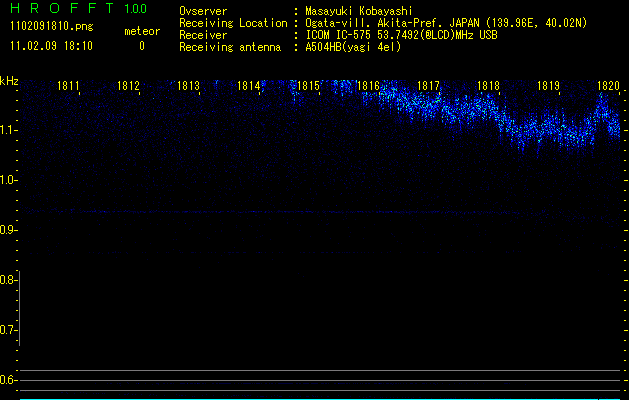Image resolution: width=629 pixels, height=400 pixels.
Task: Click the A504HB(yagi 4el) antenna text
Action: point(353,47)
